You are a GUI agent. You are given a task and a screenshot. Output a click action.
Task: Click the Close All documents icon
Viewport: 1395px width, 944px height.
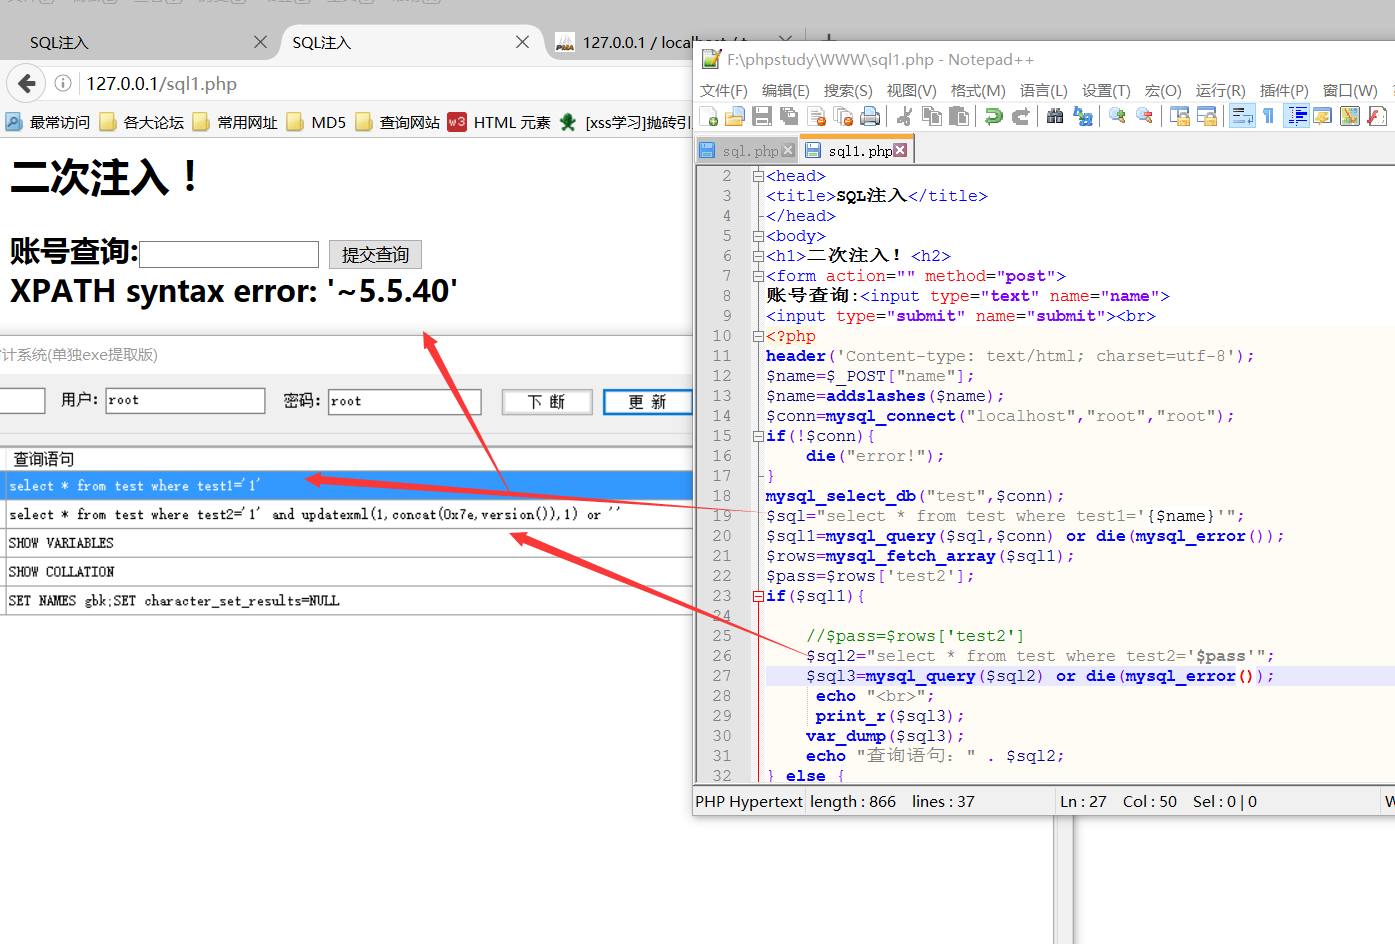click(x=843, y=116)
